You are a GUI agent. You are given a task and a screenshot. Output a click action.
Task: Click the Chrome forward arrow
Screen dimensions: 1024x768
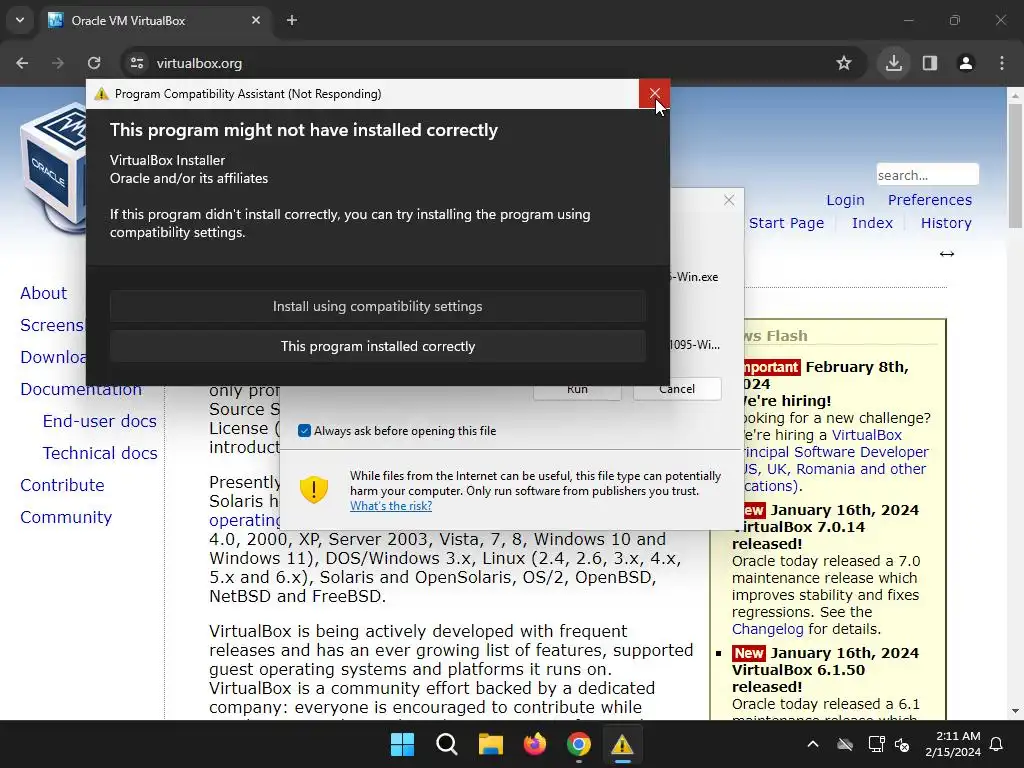[58, 63]
